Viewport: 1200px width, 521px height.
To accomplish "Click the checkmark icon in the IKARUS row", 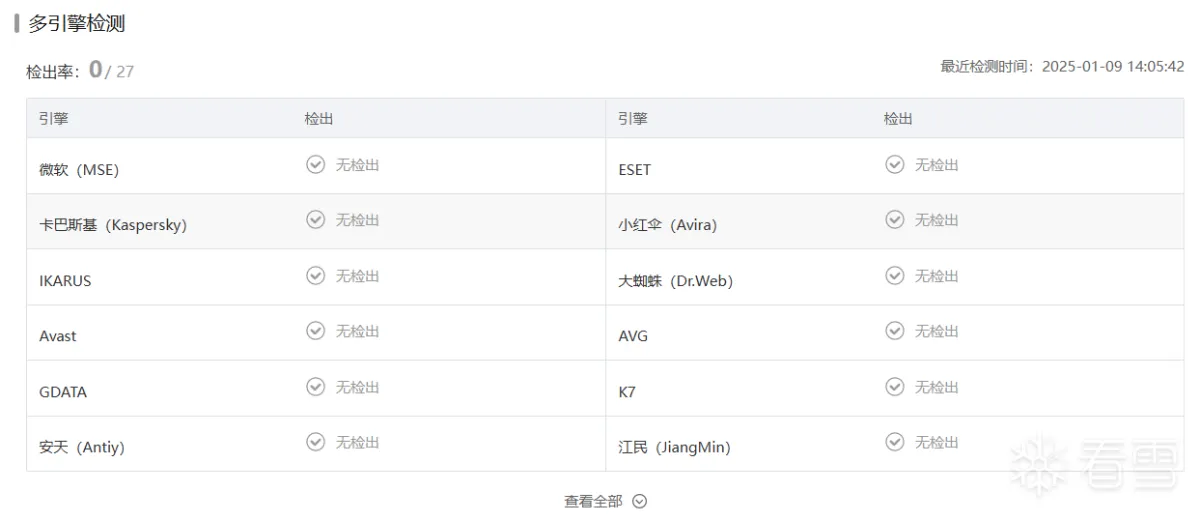I will pyautogui.click(x=315, y=276).
